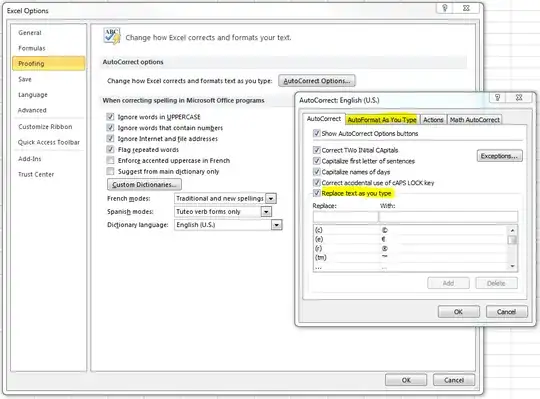The height and width of the screenshot is (399, 540).
Task: Enable Enforce accented uppercase in French
Action: [110, 160]
